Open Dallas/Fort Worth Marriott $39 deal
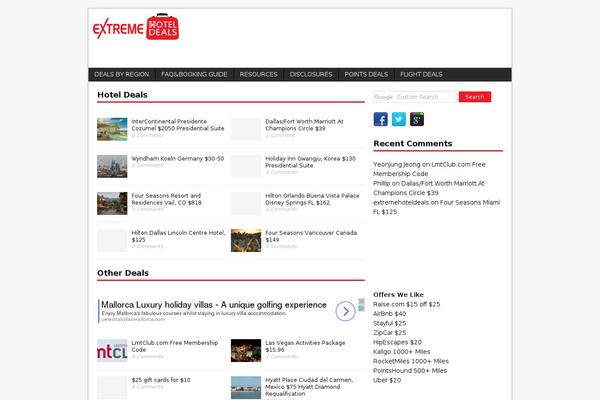 point(304,125)
